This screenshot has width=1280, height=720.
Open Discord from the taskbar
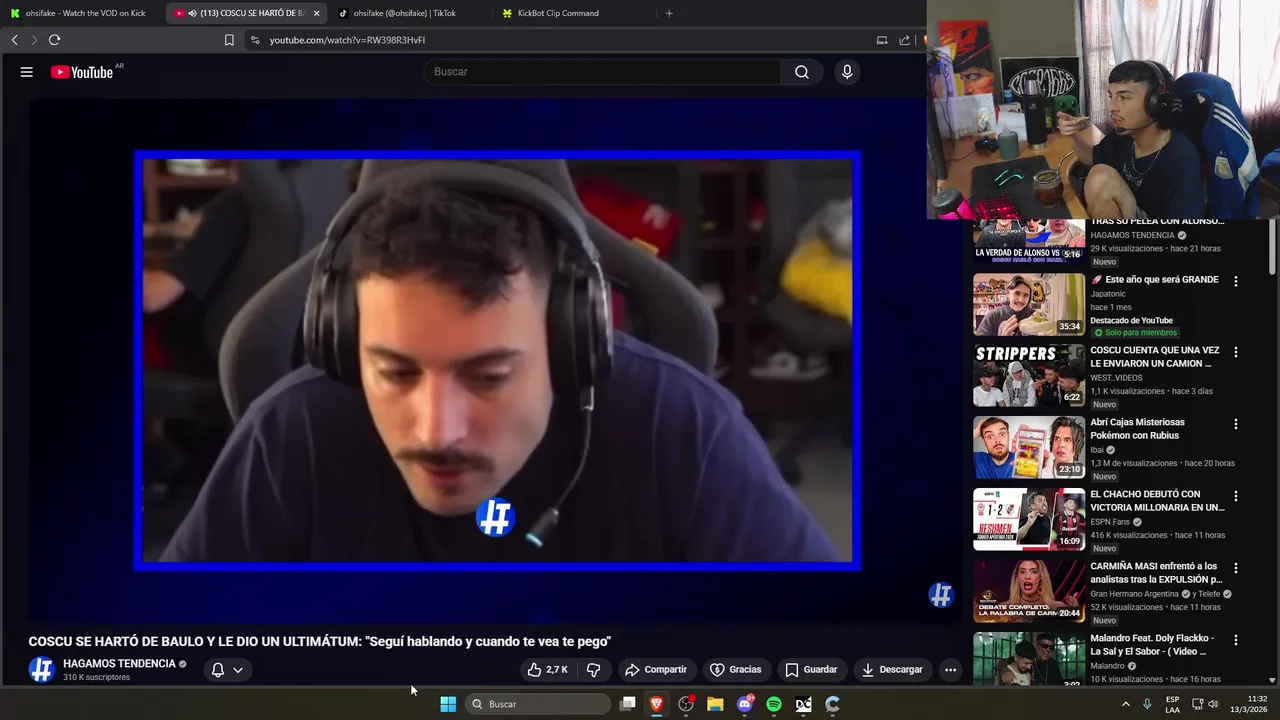point(744,704)
